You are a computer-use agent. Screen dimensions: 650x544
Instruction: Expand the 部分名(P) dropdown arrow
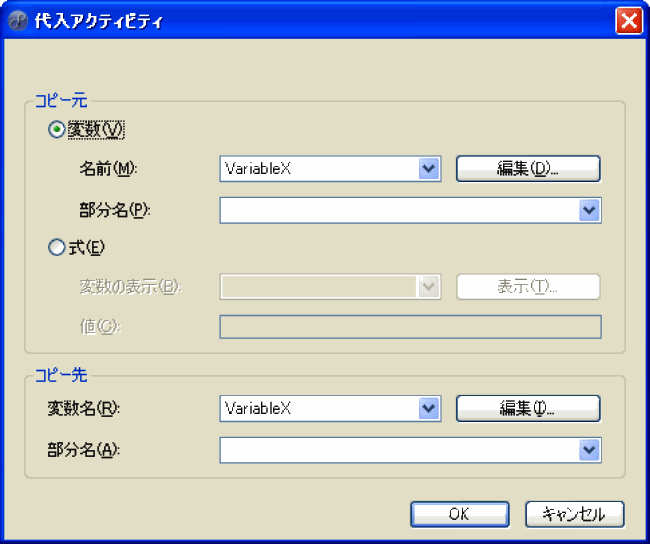pyautogui.click(x=589, y=210)
